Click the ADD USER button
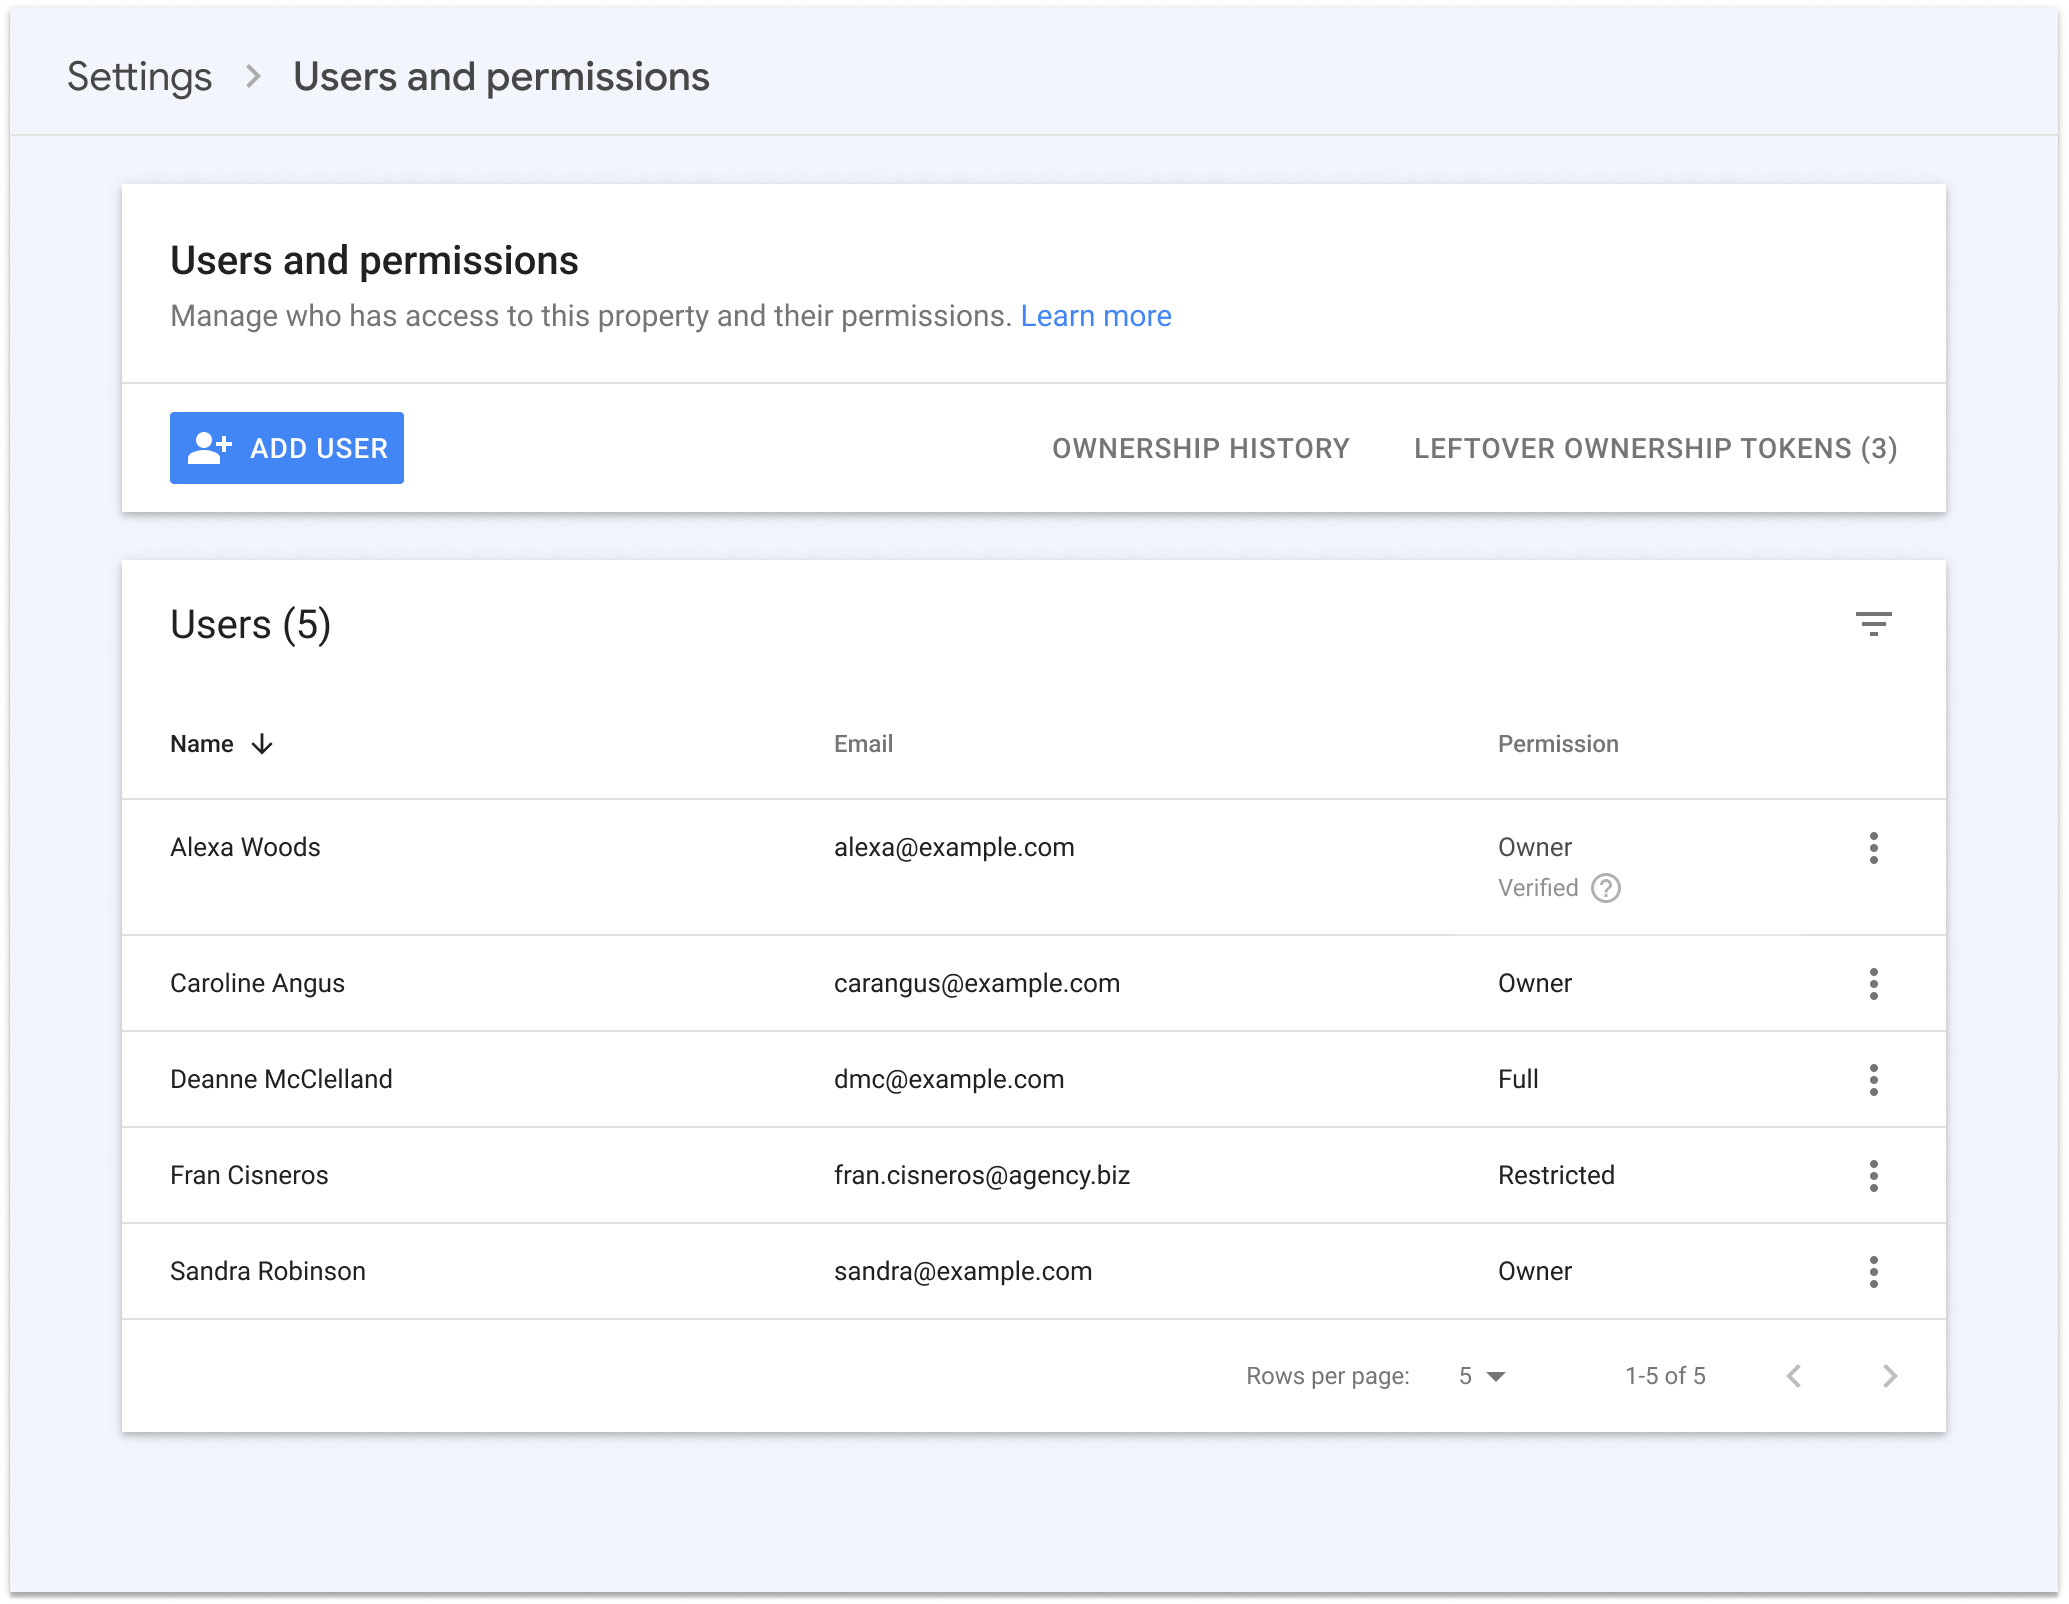Viewport: 2069px width, 1604px height. click(285, 448)
